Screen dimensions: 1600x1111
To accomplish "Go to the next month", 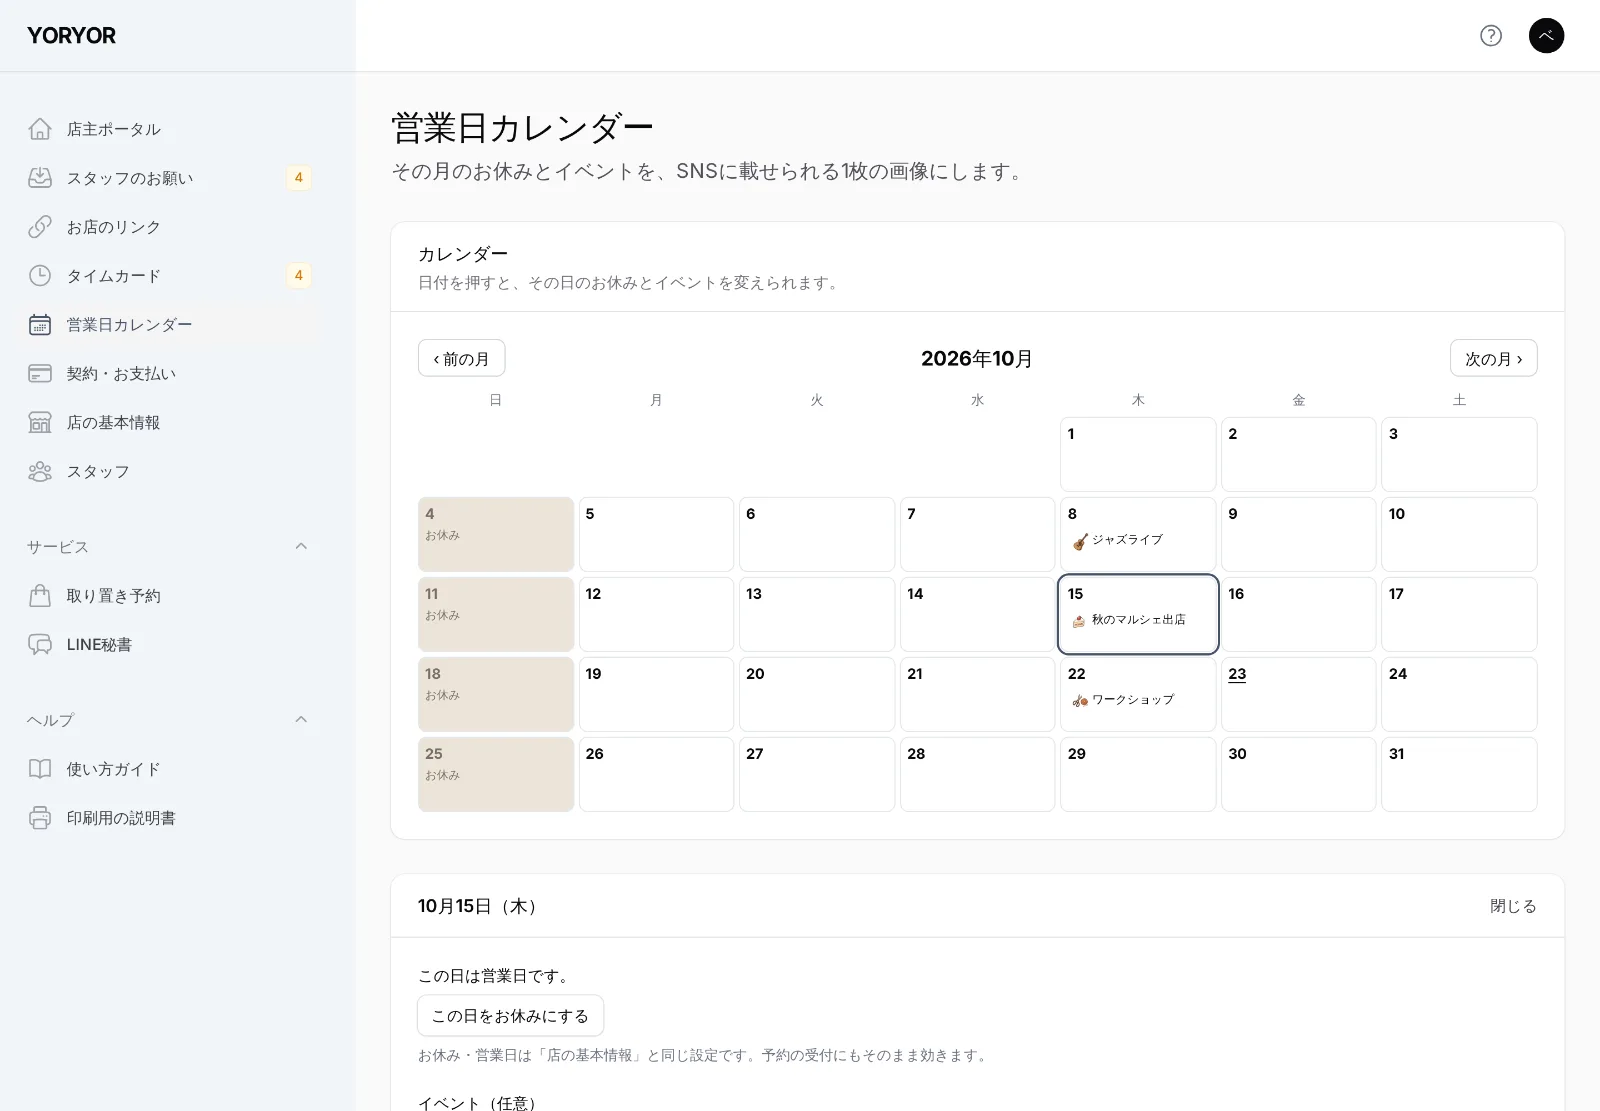I will 1493,358.
